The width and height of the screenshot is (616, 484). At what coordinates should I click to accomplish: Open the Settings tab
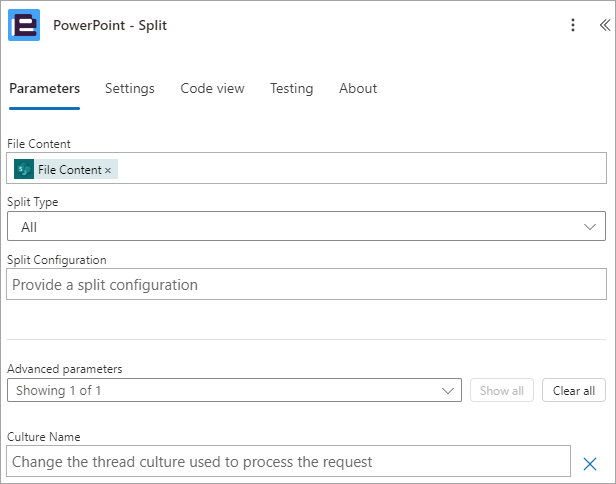pos(130,89)
